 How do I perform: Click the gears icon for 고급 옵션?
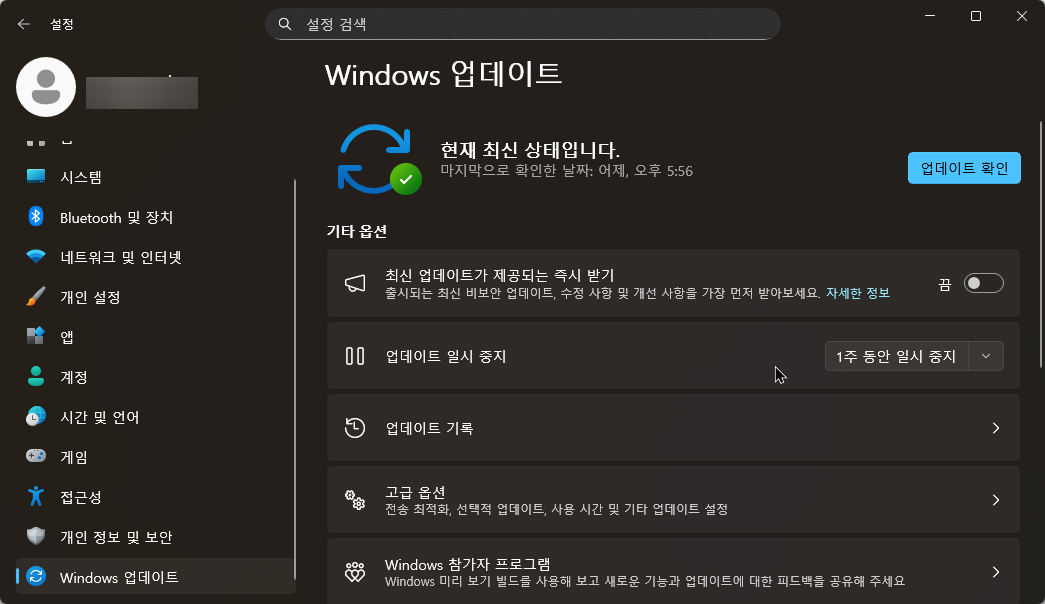pyautogui.click(x=355, y=499)
